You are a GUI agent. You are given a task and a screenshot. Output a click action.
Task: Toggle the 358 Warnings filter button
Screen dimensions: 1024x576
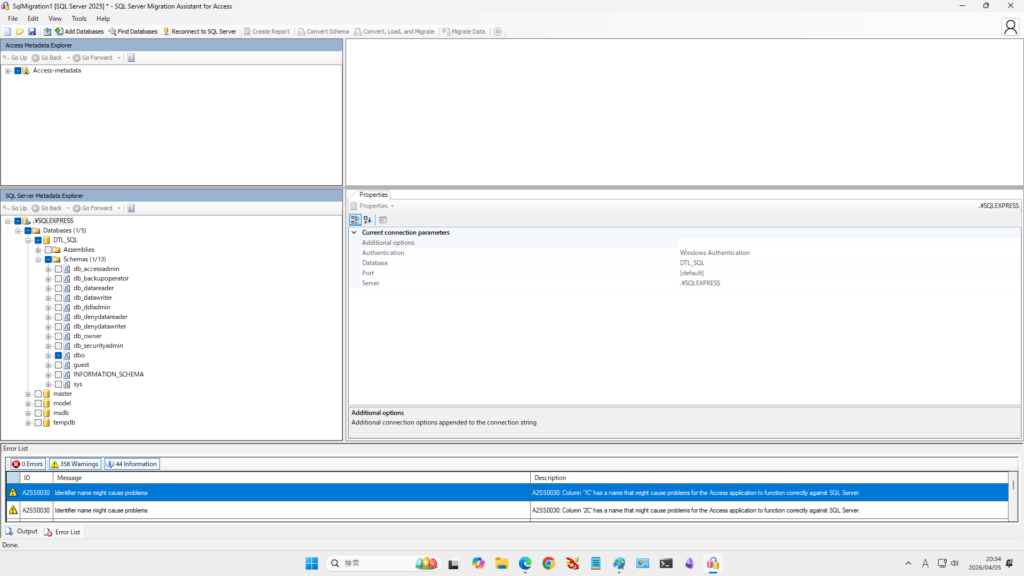coord(75,464)
